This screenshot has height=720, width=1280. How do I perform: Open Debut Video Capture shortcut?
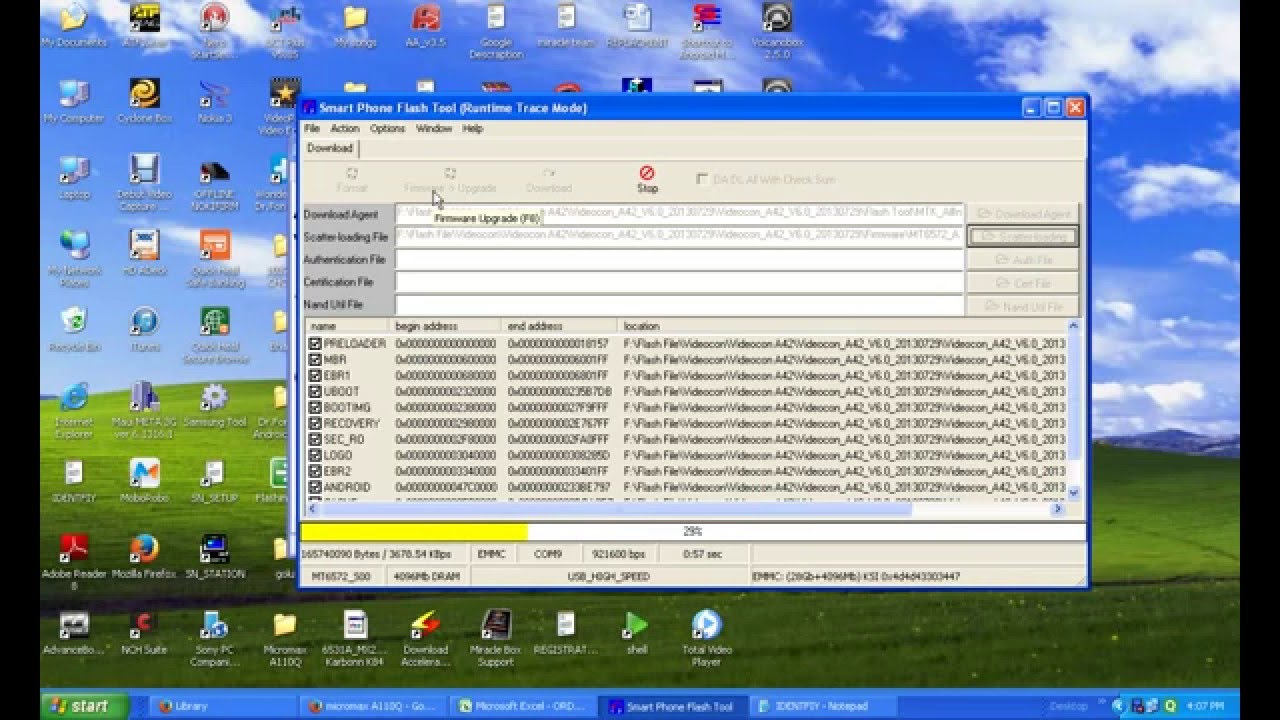(x=145, y=182)
